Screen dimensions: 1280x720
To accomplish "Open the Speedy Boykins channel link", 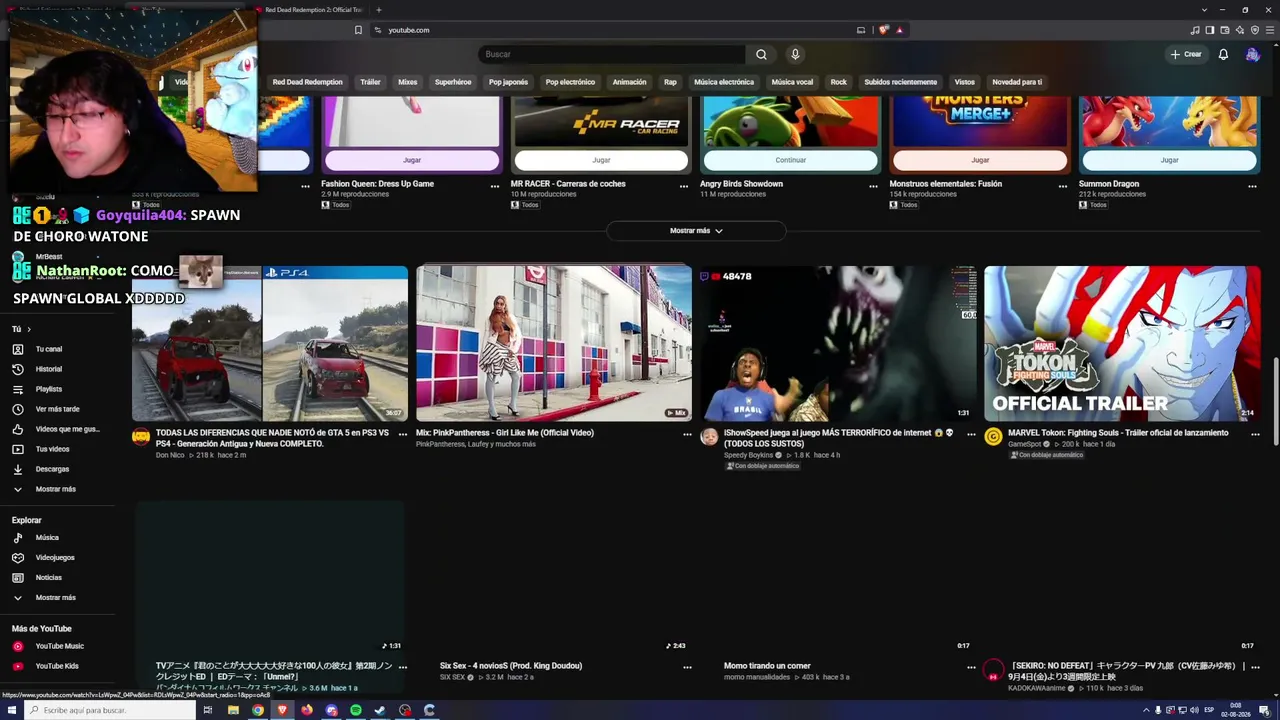I will click(x=748, y=455).
